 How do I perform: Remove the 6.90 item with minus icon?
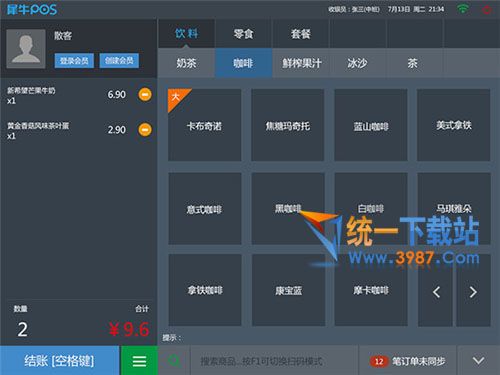coord(145,95)
